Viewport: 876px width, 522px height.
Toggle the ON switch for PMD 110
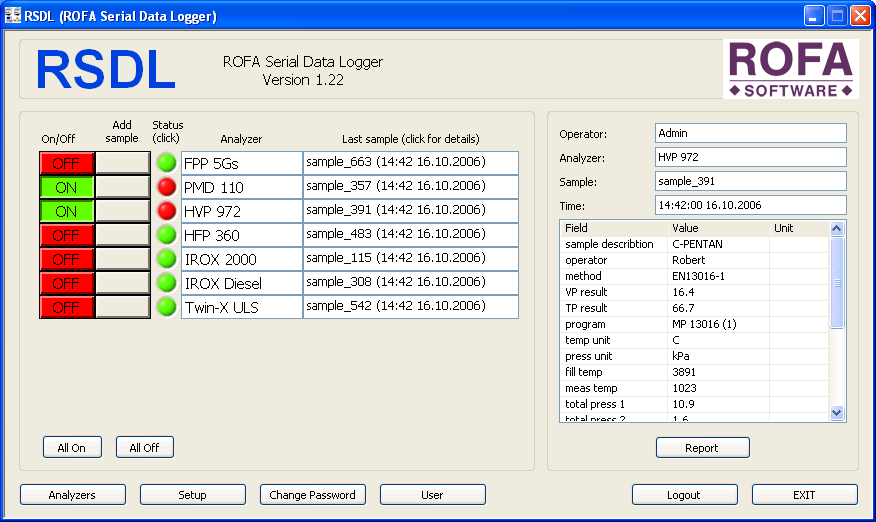pos(66,187)
